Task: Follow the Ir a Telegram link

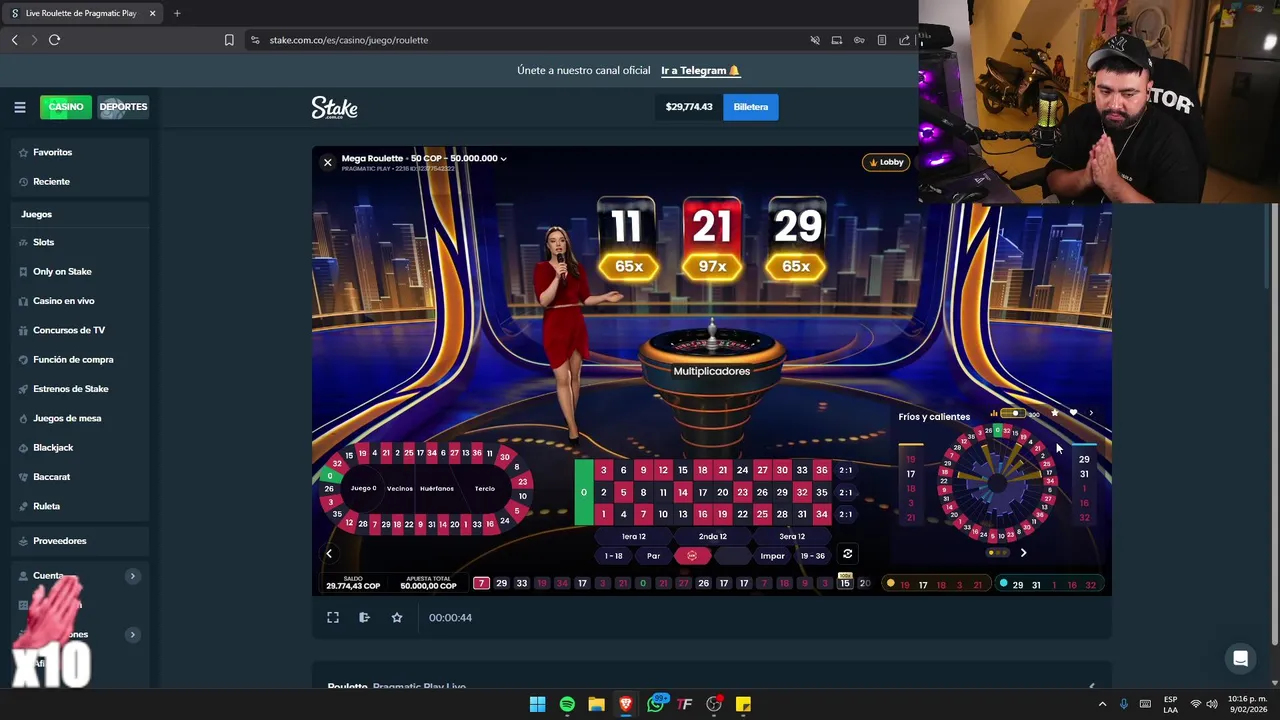Action: coord(700,71)
